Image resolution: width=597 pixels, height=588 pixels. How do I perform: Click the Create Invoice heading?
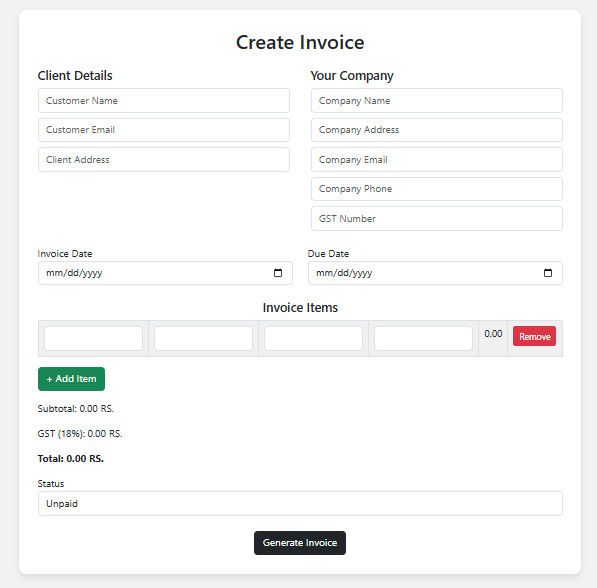pos(300,42)
